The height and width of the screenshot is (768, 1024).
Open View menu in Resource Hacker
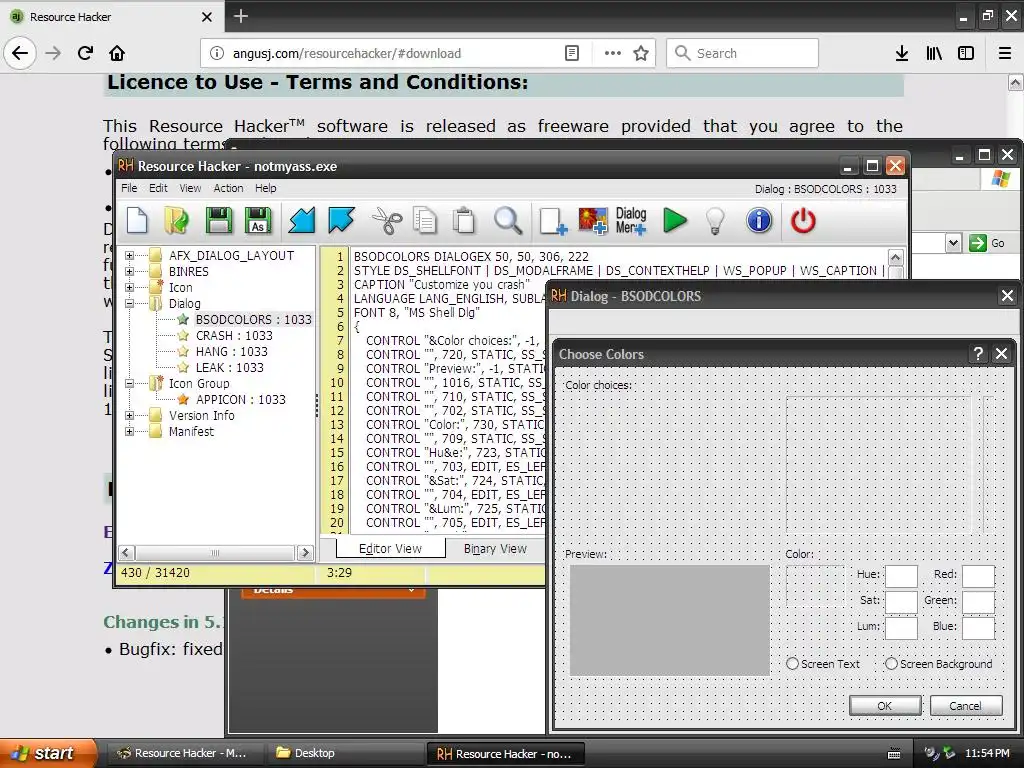190,188
